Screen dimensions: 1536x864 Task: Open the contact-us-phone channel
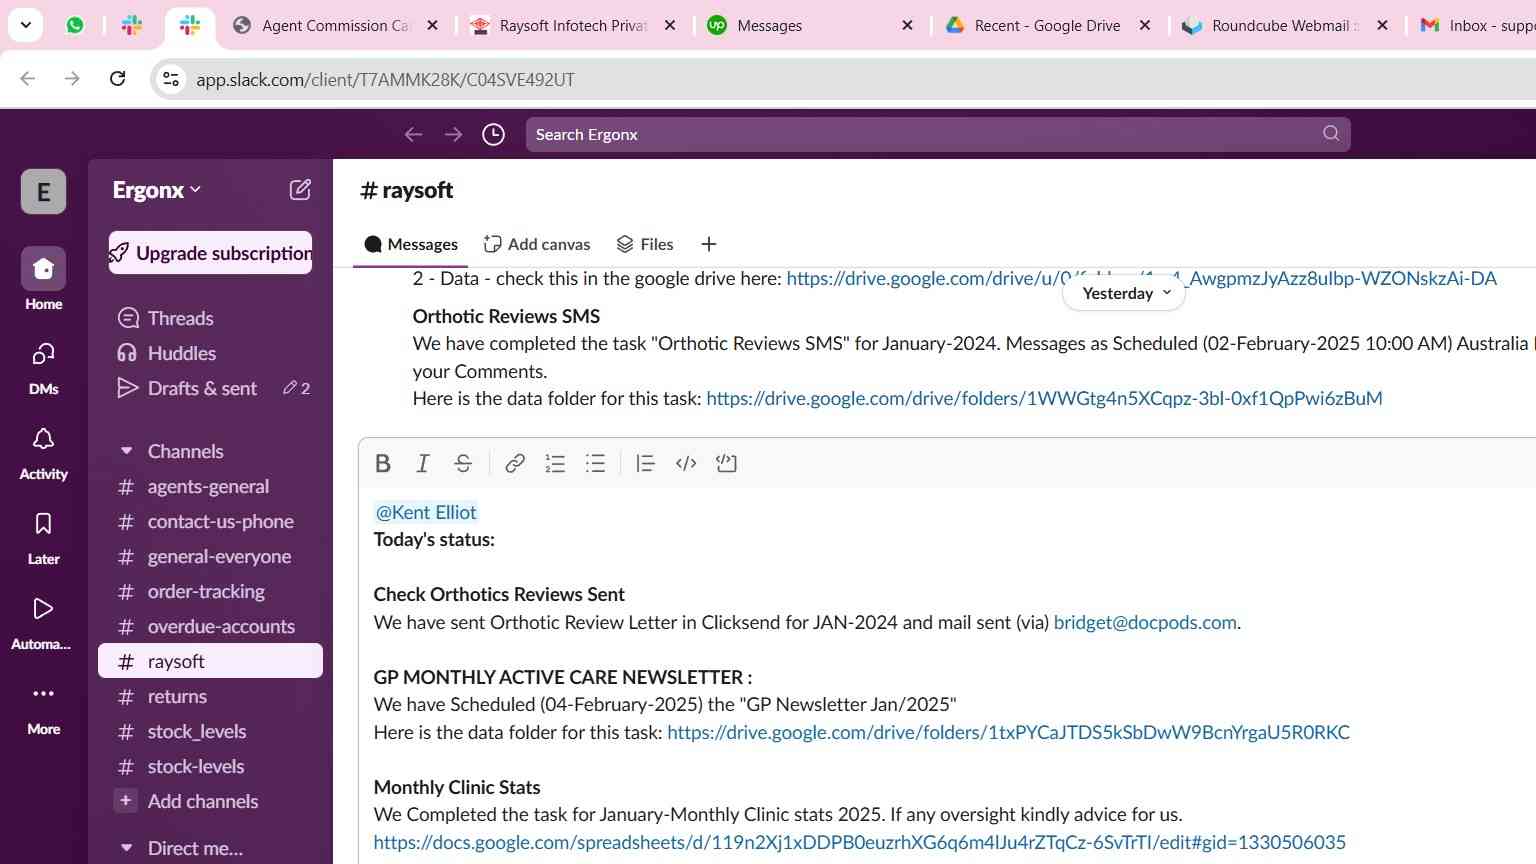point(210,521)
